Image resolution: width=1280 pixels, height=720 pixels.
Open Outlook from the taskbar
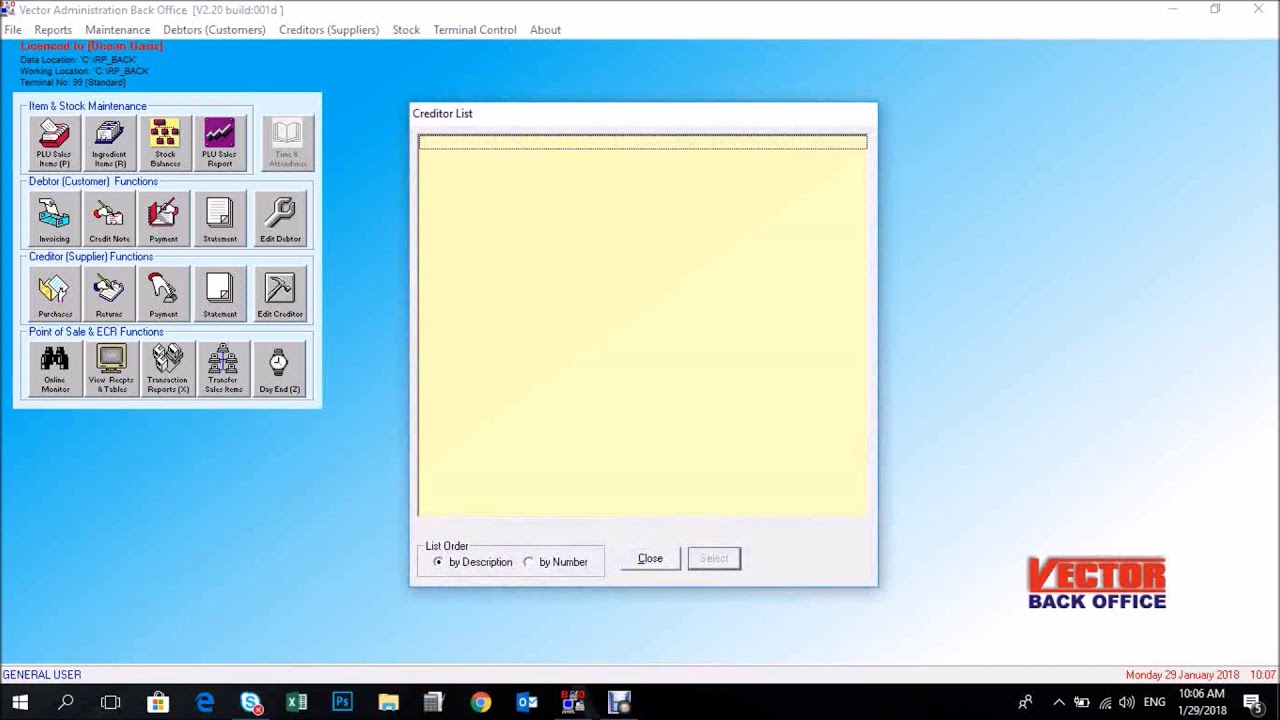[x=527, y=702]
